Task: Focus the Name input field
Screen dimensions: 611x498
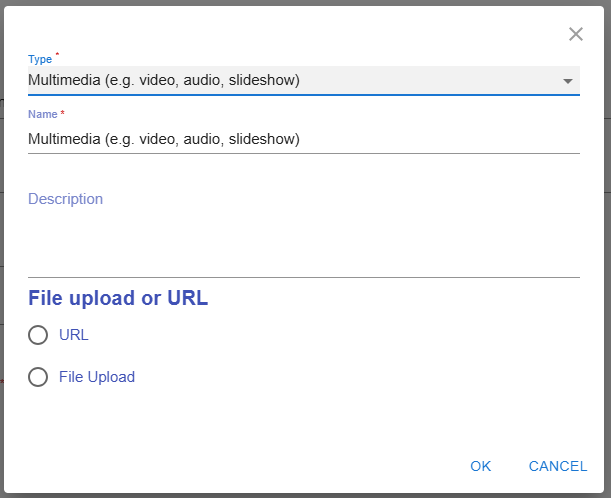Action: pos(300,139)
